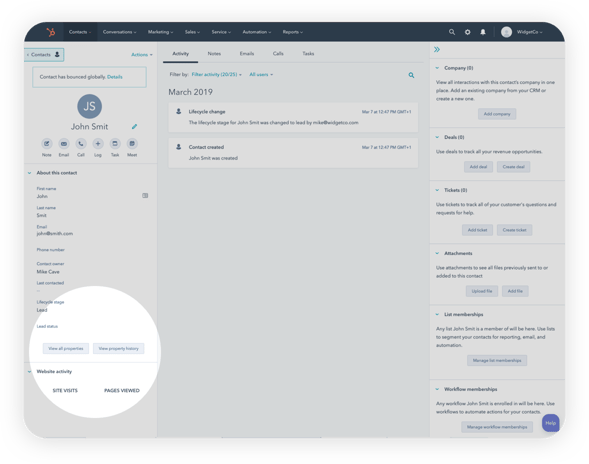The image size is (589, 464).
Task: Collapse the Attachments section
Action: (437, 253)
